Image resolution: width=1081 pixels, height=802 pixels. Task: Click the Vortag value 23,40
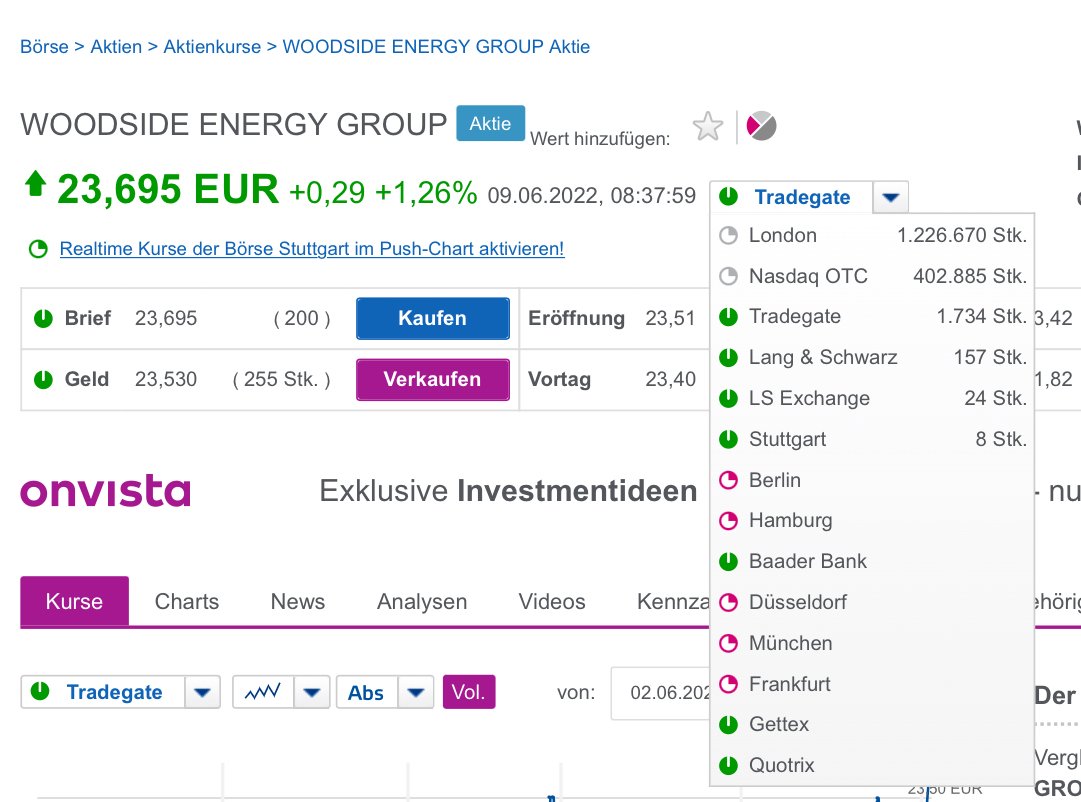670,379
